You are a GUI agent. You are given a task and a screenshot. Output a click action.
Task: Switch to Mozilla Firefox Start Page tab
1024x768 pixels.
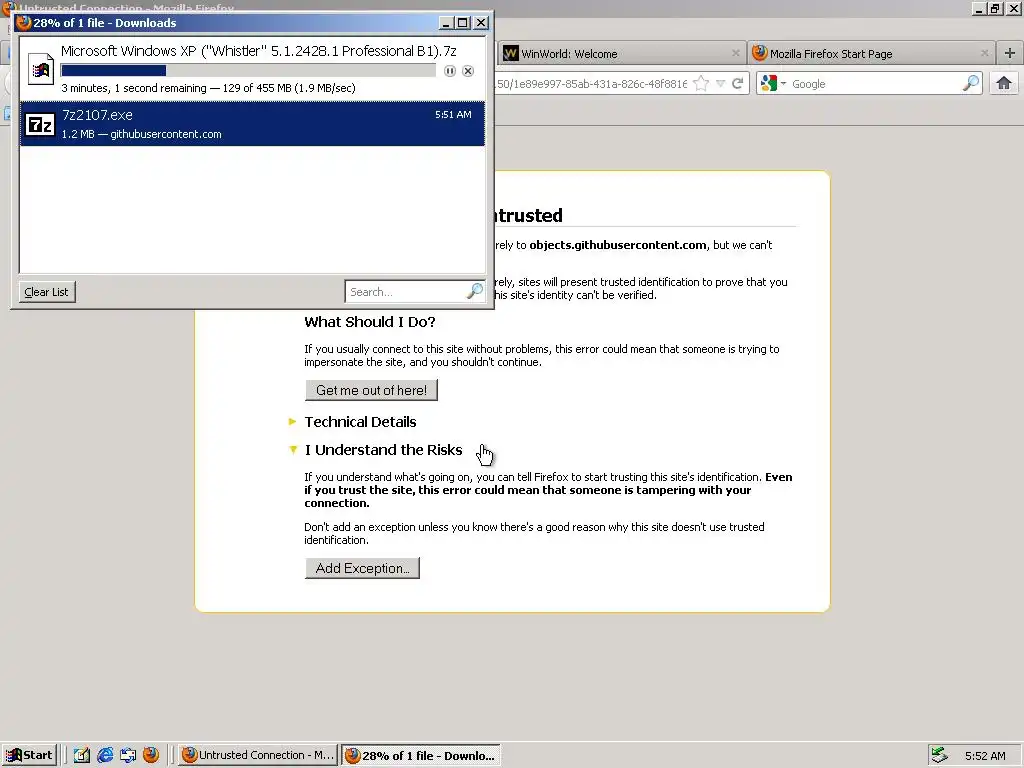tap(871, 54)
